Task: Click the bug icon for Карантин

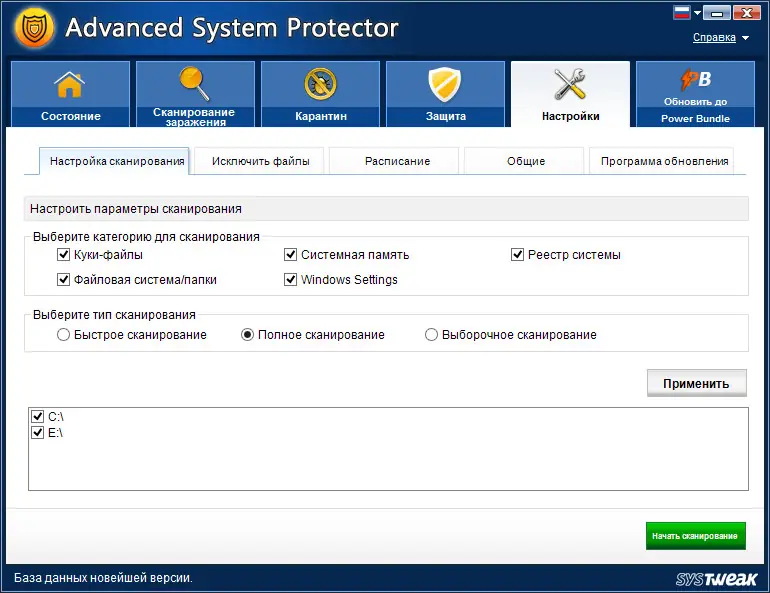Action: 320,83
